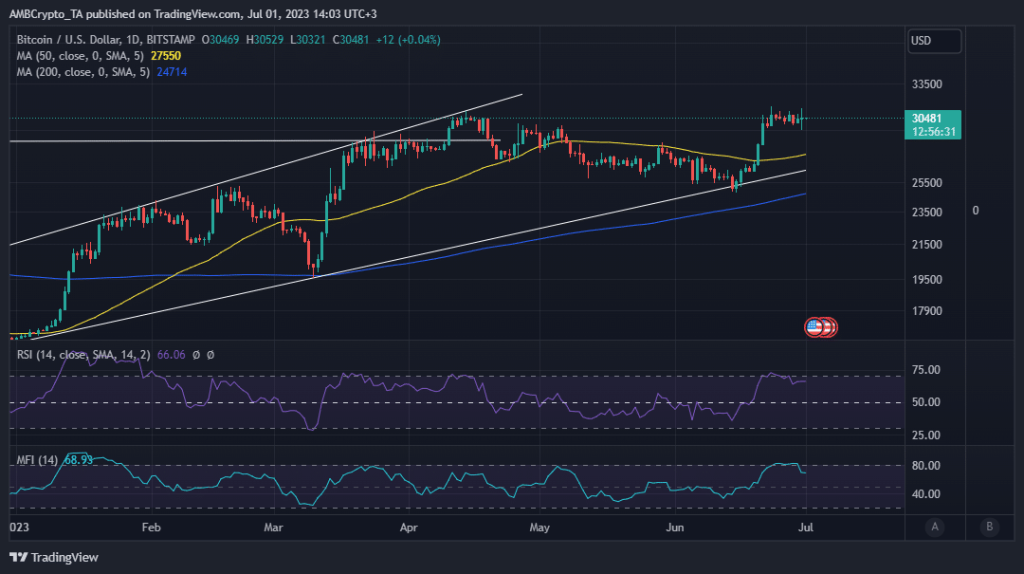Click the MA 200 value 24714
The image size is (1024, 574).
pos(173,73)
